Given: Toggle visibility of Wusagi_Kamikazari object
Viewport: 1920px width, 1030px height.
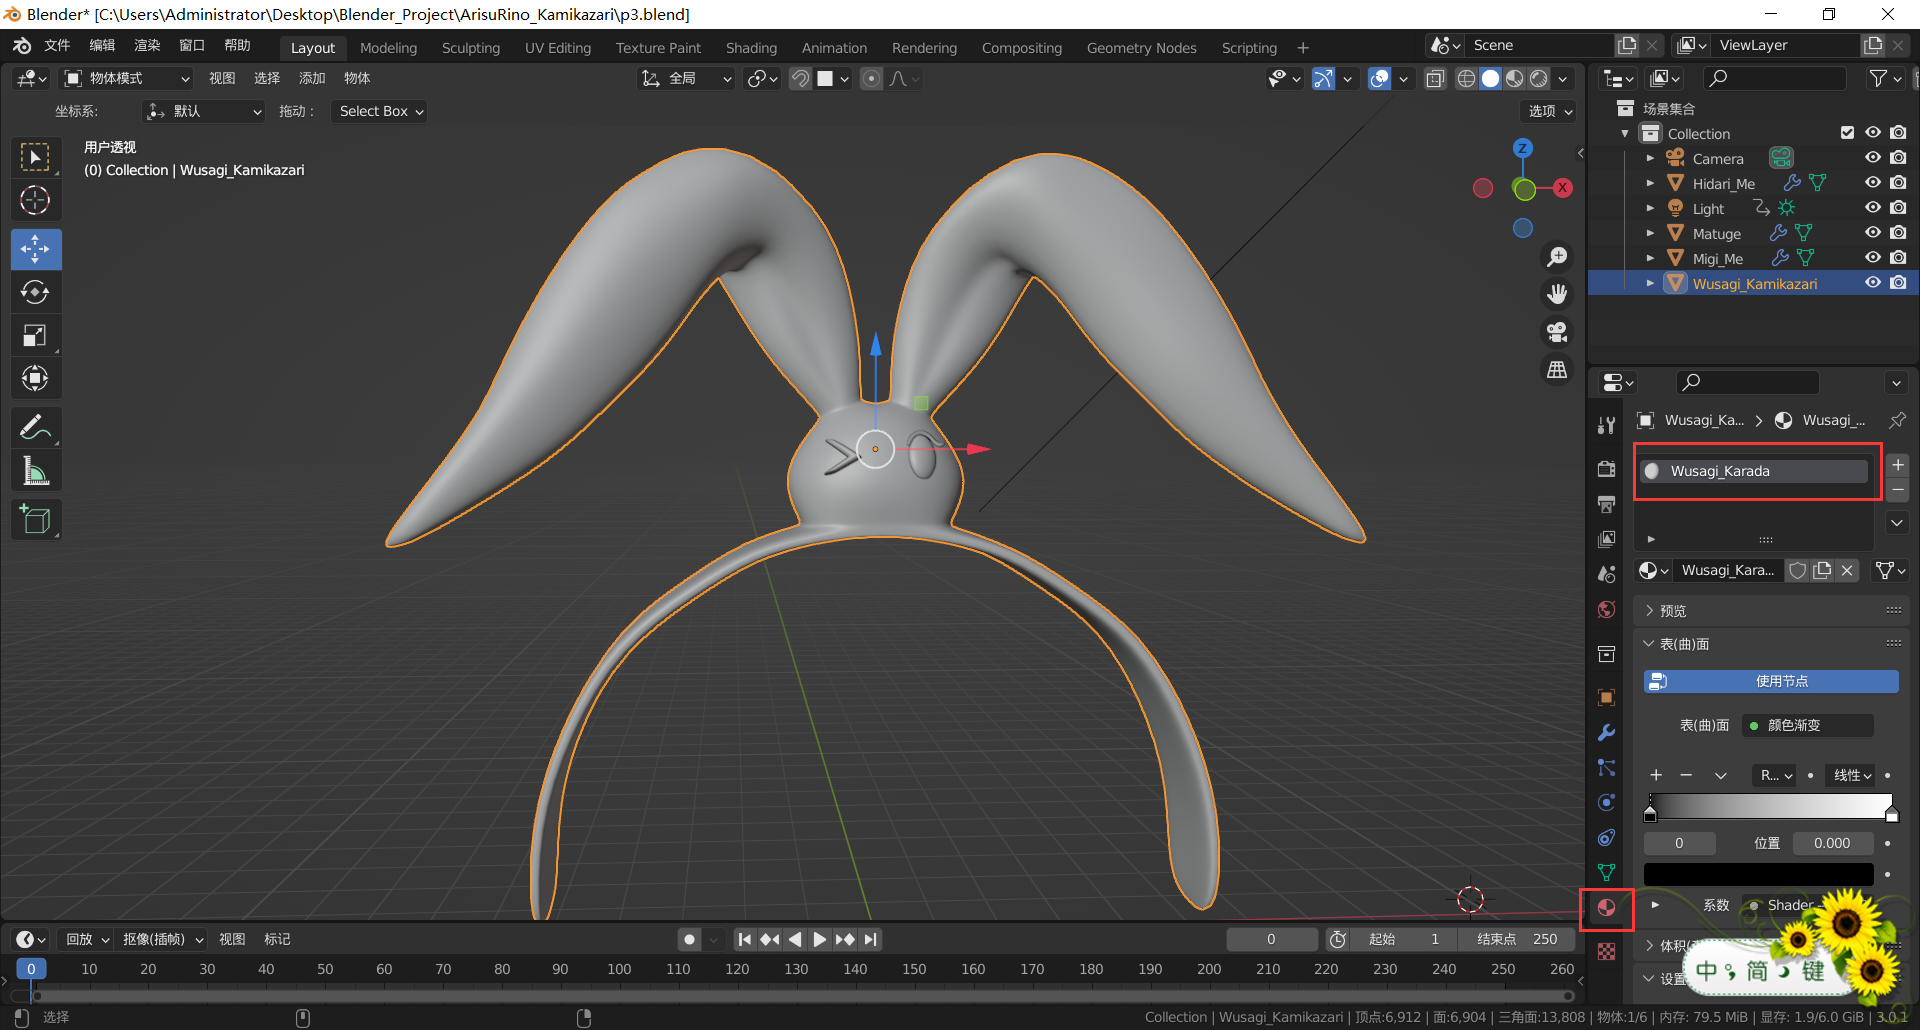Looking at the screenshot, I should point(1873,283).
